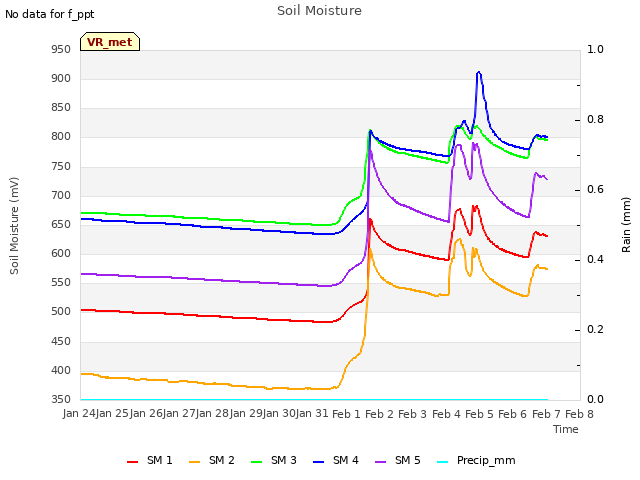640x480 pixels.
Task: Click the Precip_mm legend label
Action: click(x=486, y=460)
